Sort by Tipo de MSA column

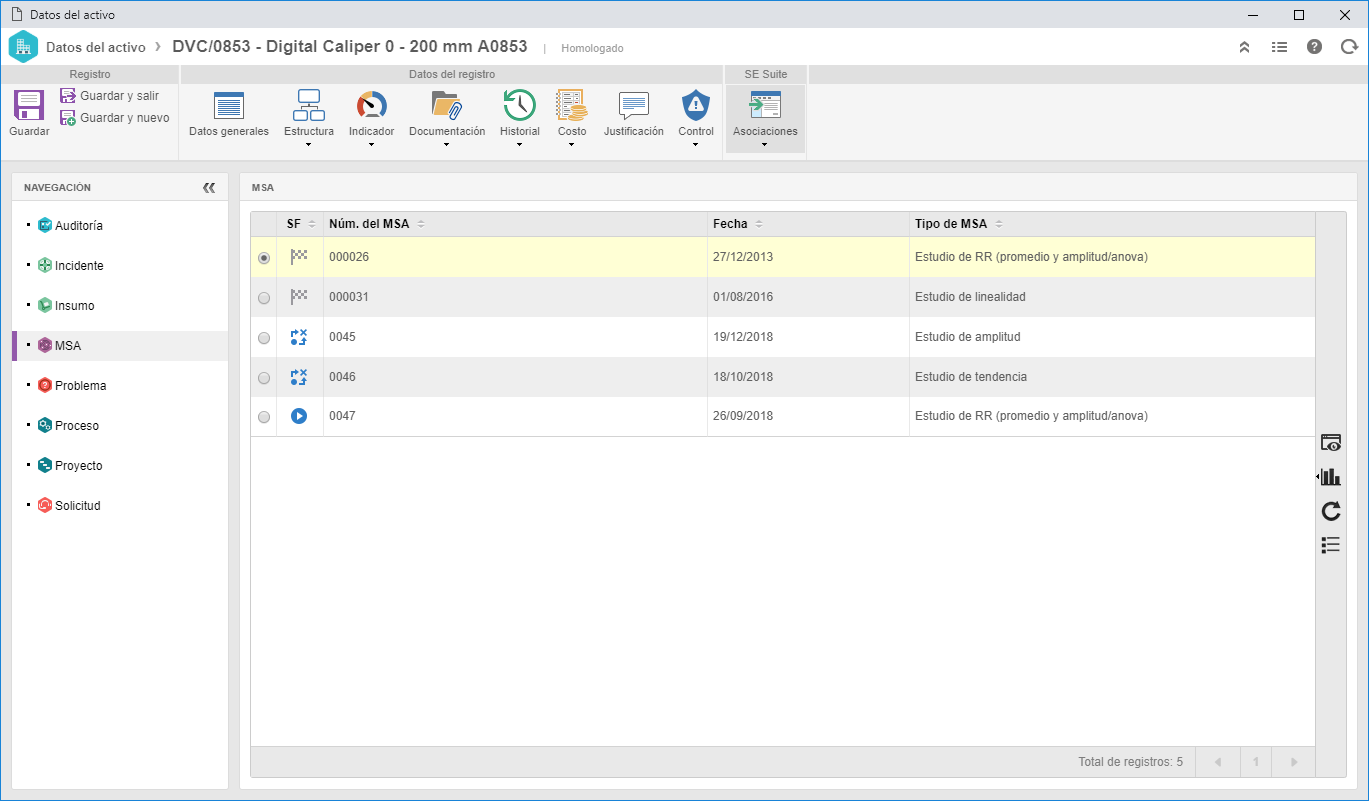click(1112, 224)
